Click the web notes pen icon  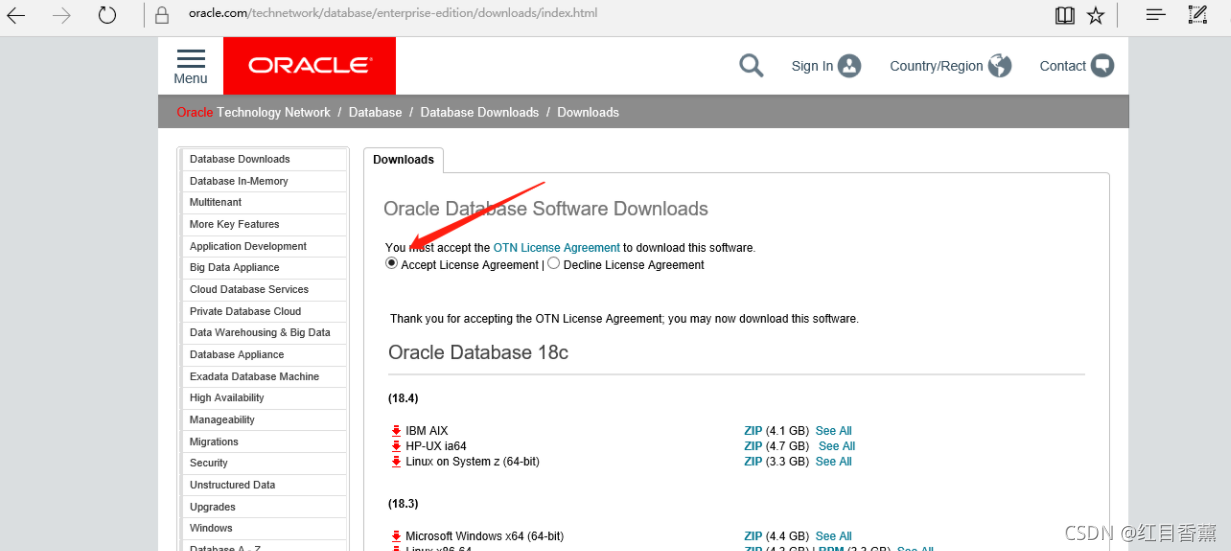(x=1198, y=15)
